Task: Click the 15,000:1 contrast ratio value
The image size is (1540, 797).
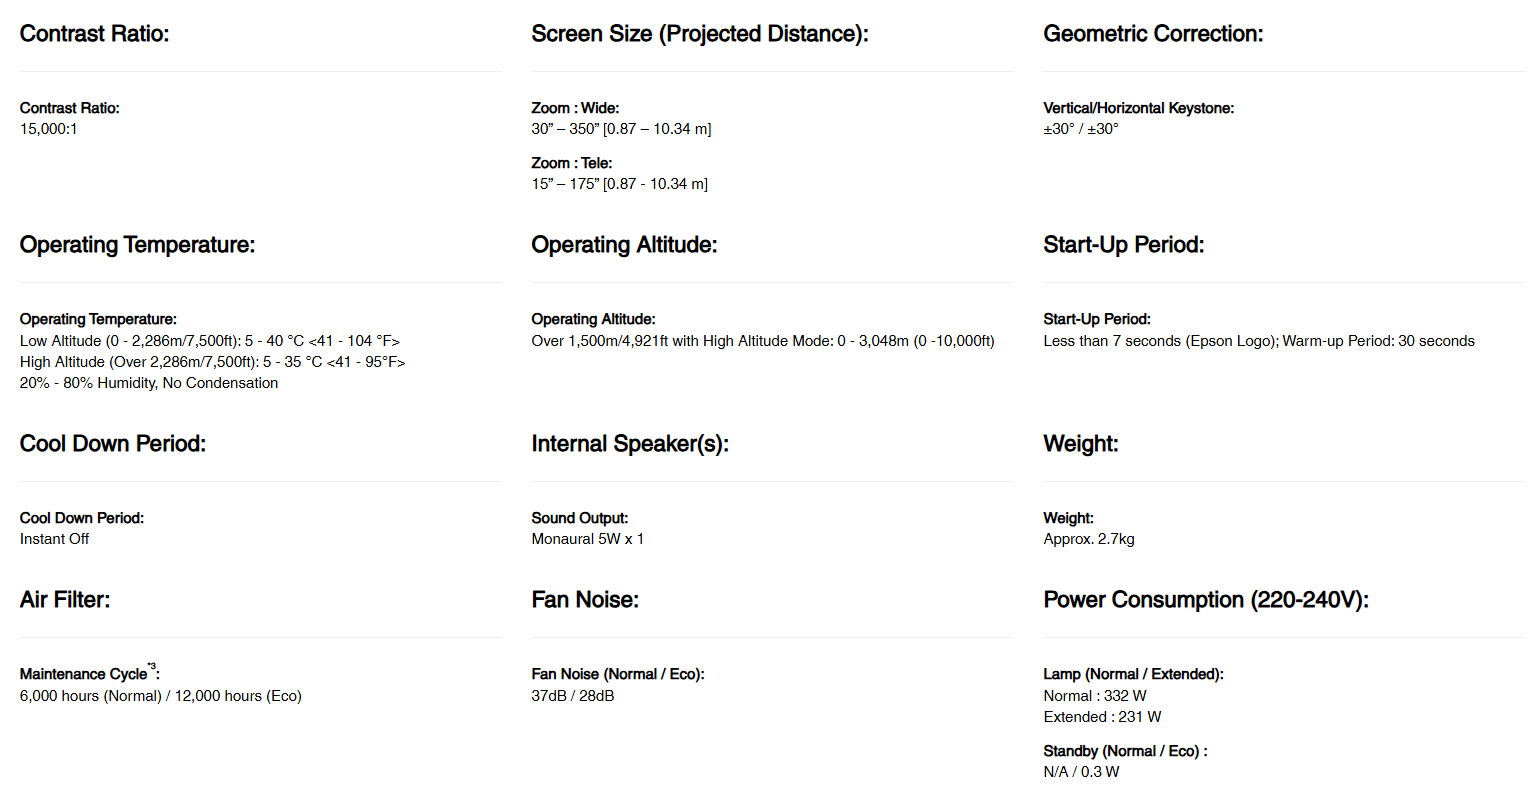Action: [x=49, y=129]
